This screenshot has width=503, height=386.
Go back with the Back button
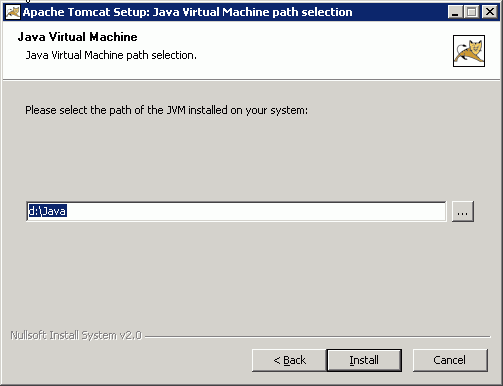(x=289, y=360)
